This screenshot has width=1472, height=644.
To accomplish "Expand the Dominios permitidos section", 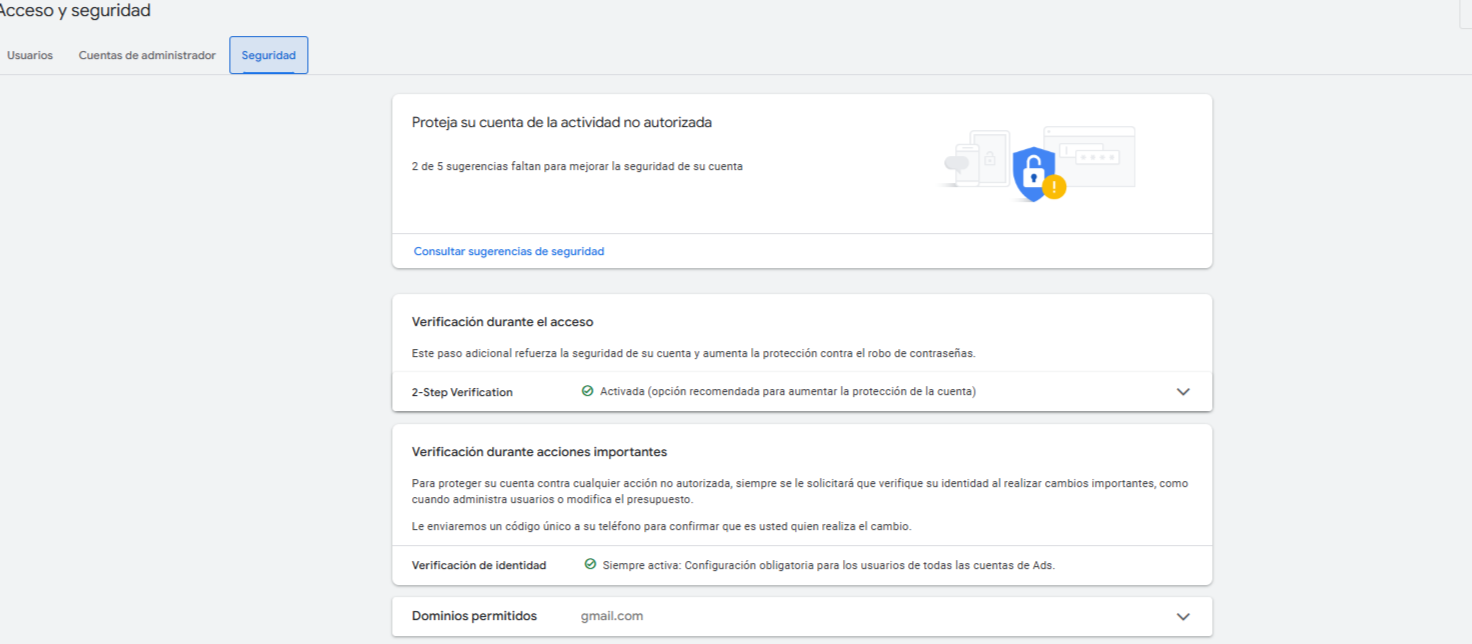I will pos(1183,616).
